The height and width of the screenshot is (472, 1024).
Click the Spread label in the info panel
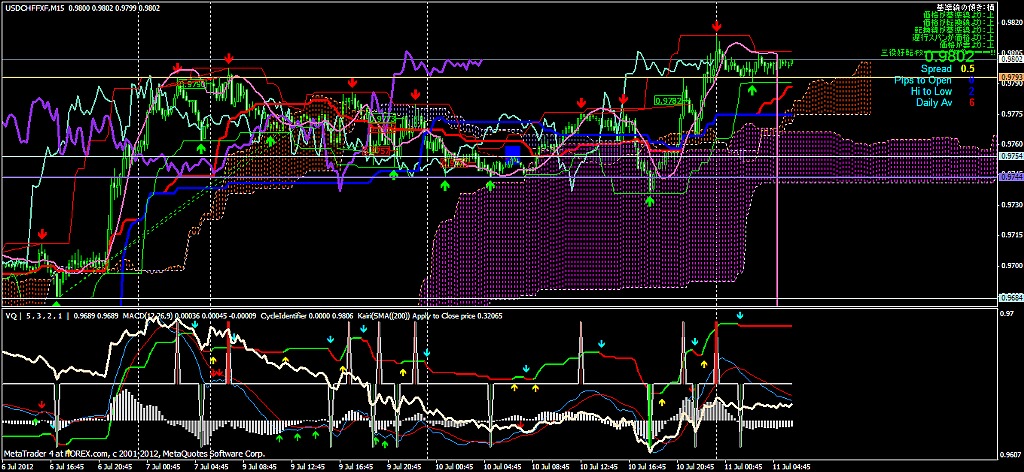coord(936,69)
